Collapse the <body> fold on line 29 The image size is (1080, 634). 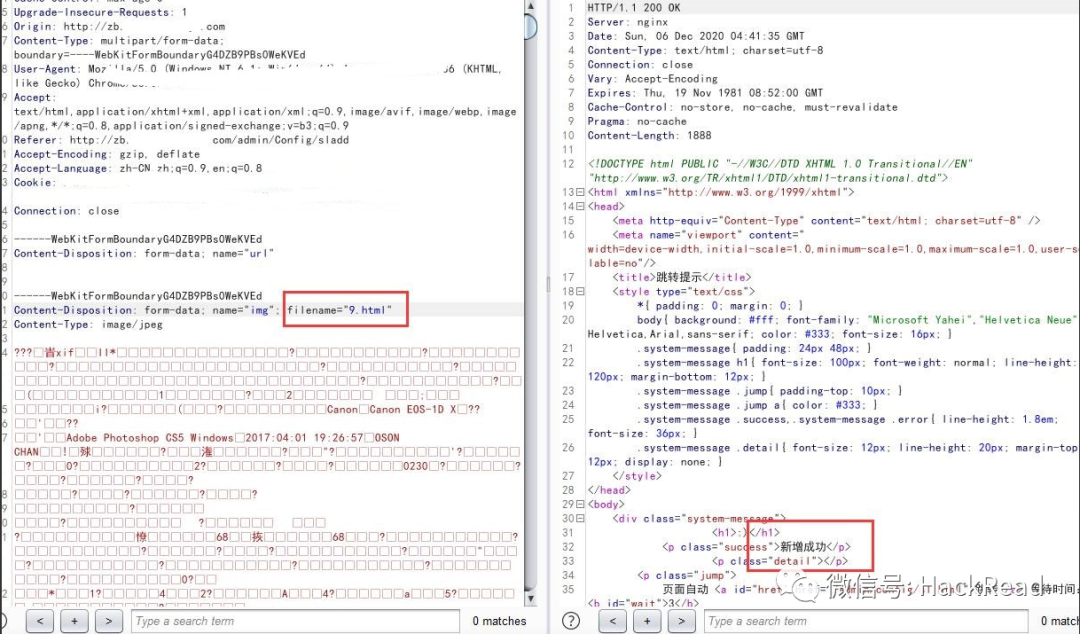tap(580, 504)
